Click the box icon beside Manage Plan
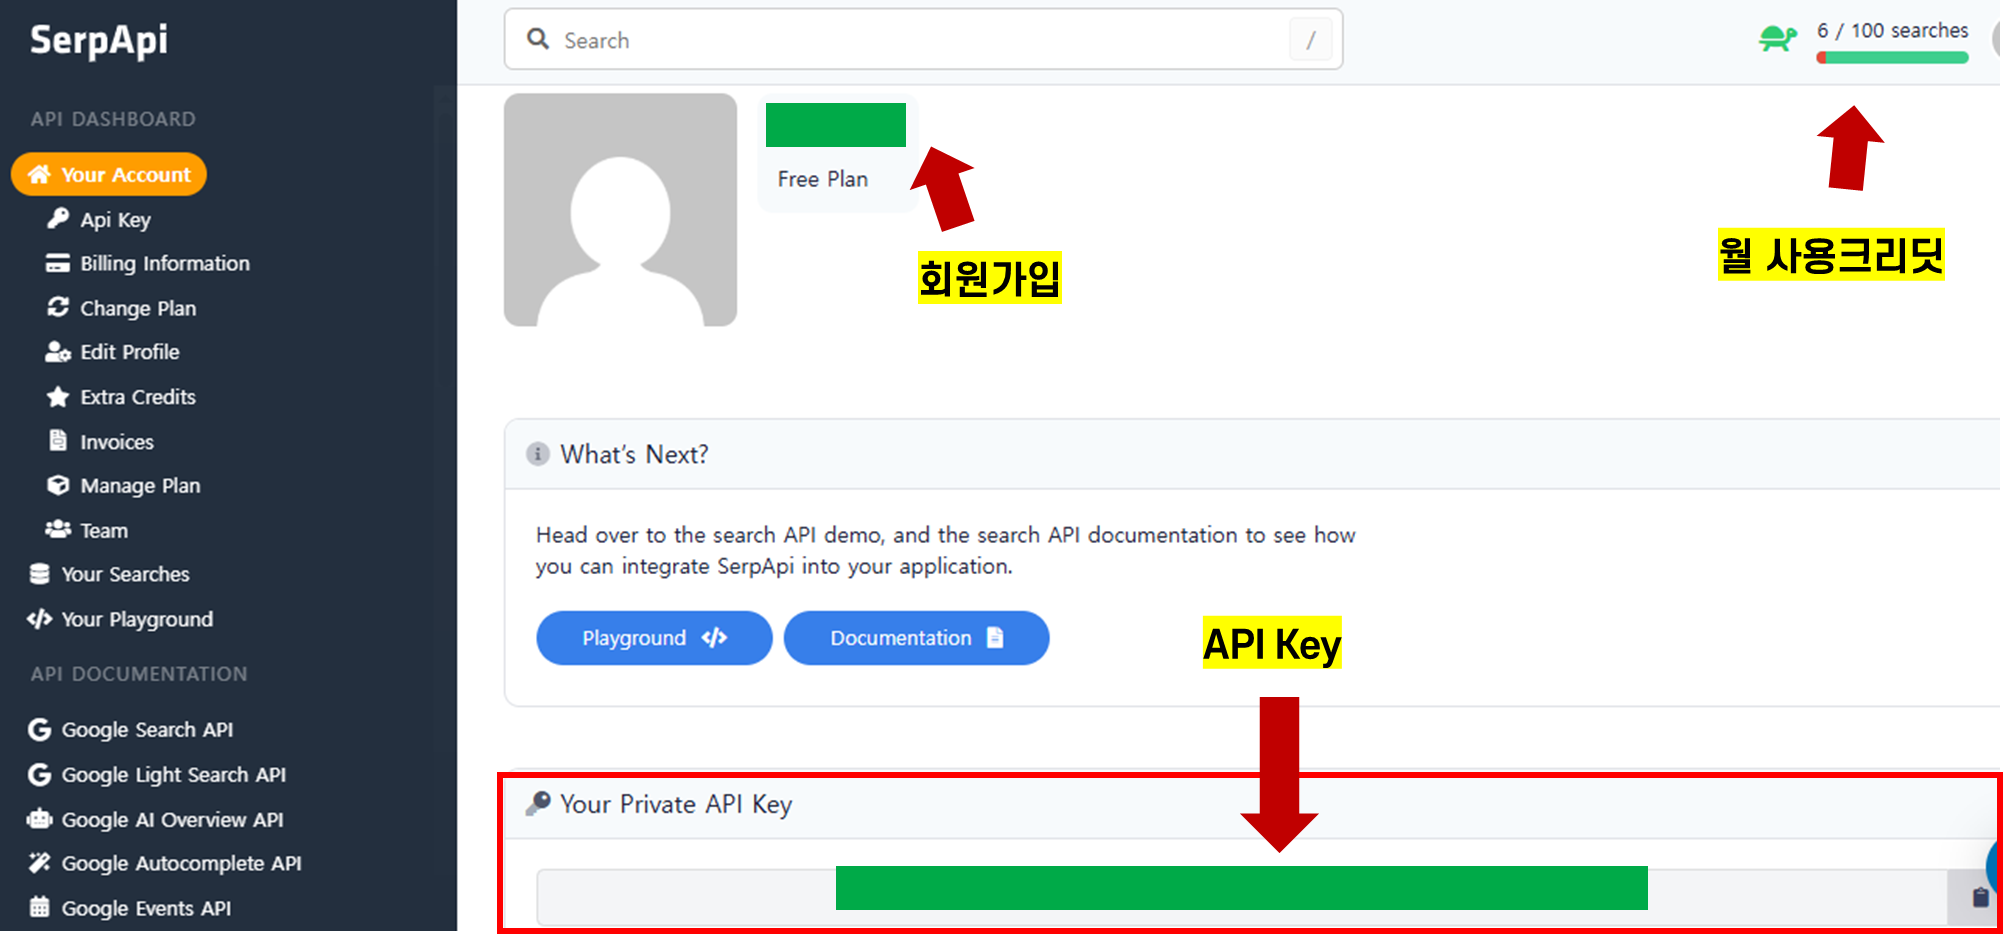Image resolution: width=2003 pixels, height=934 pixels. (x=58, y=485)
